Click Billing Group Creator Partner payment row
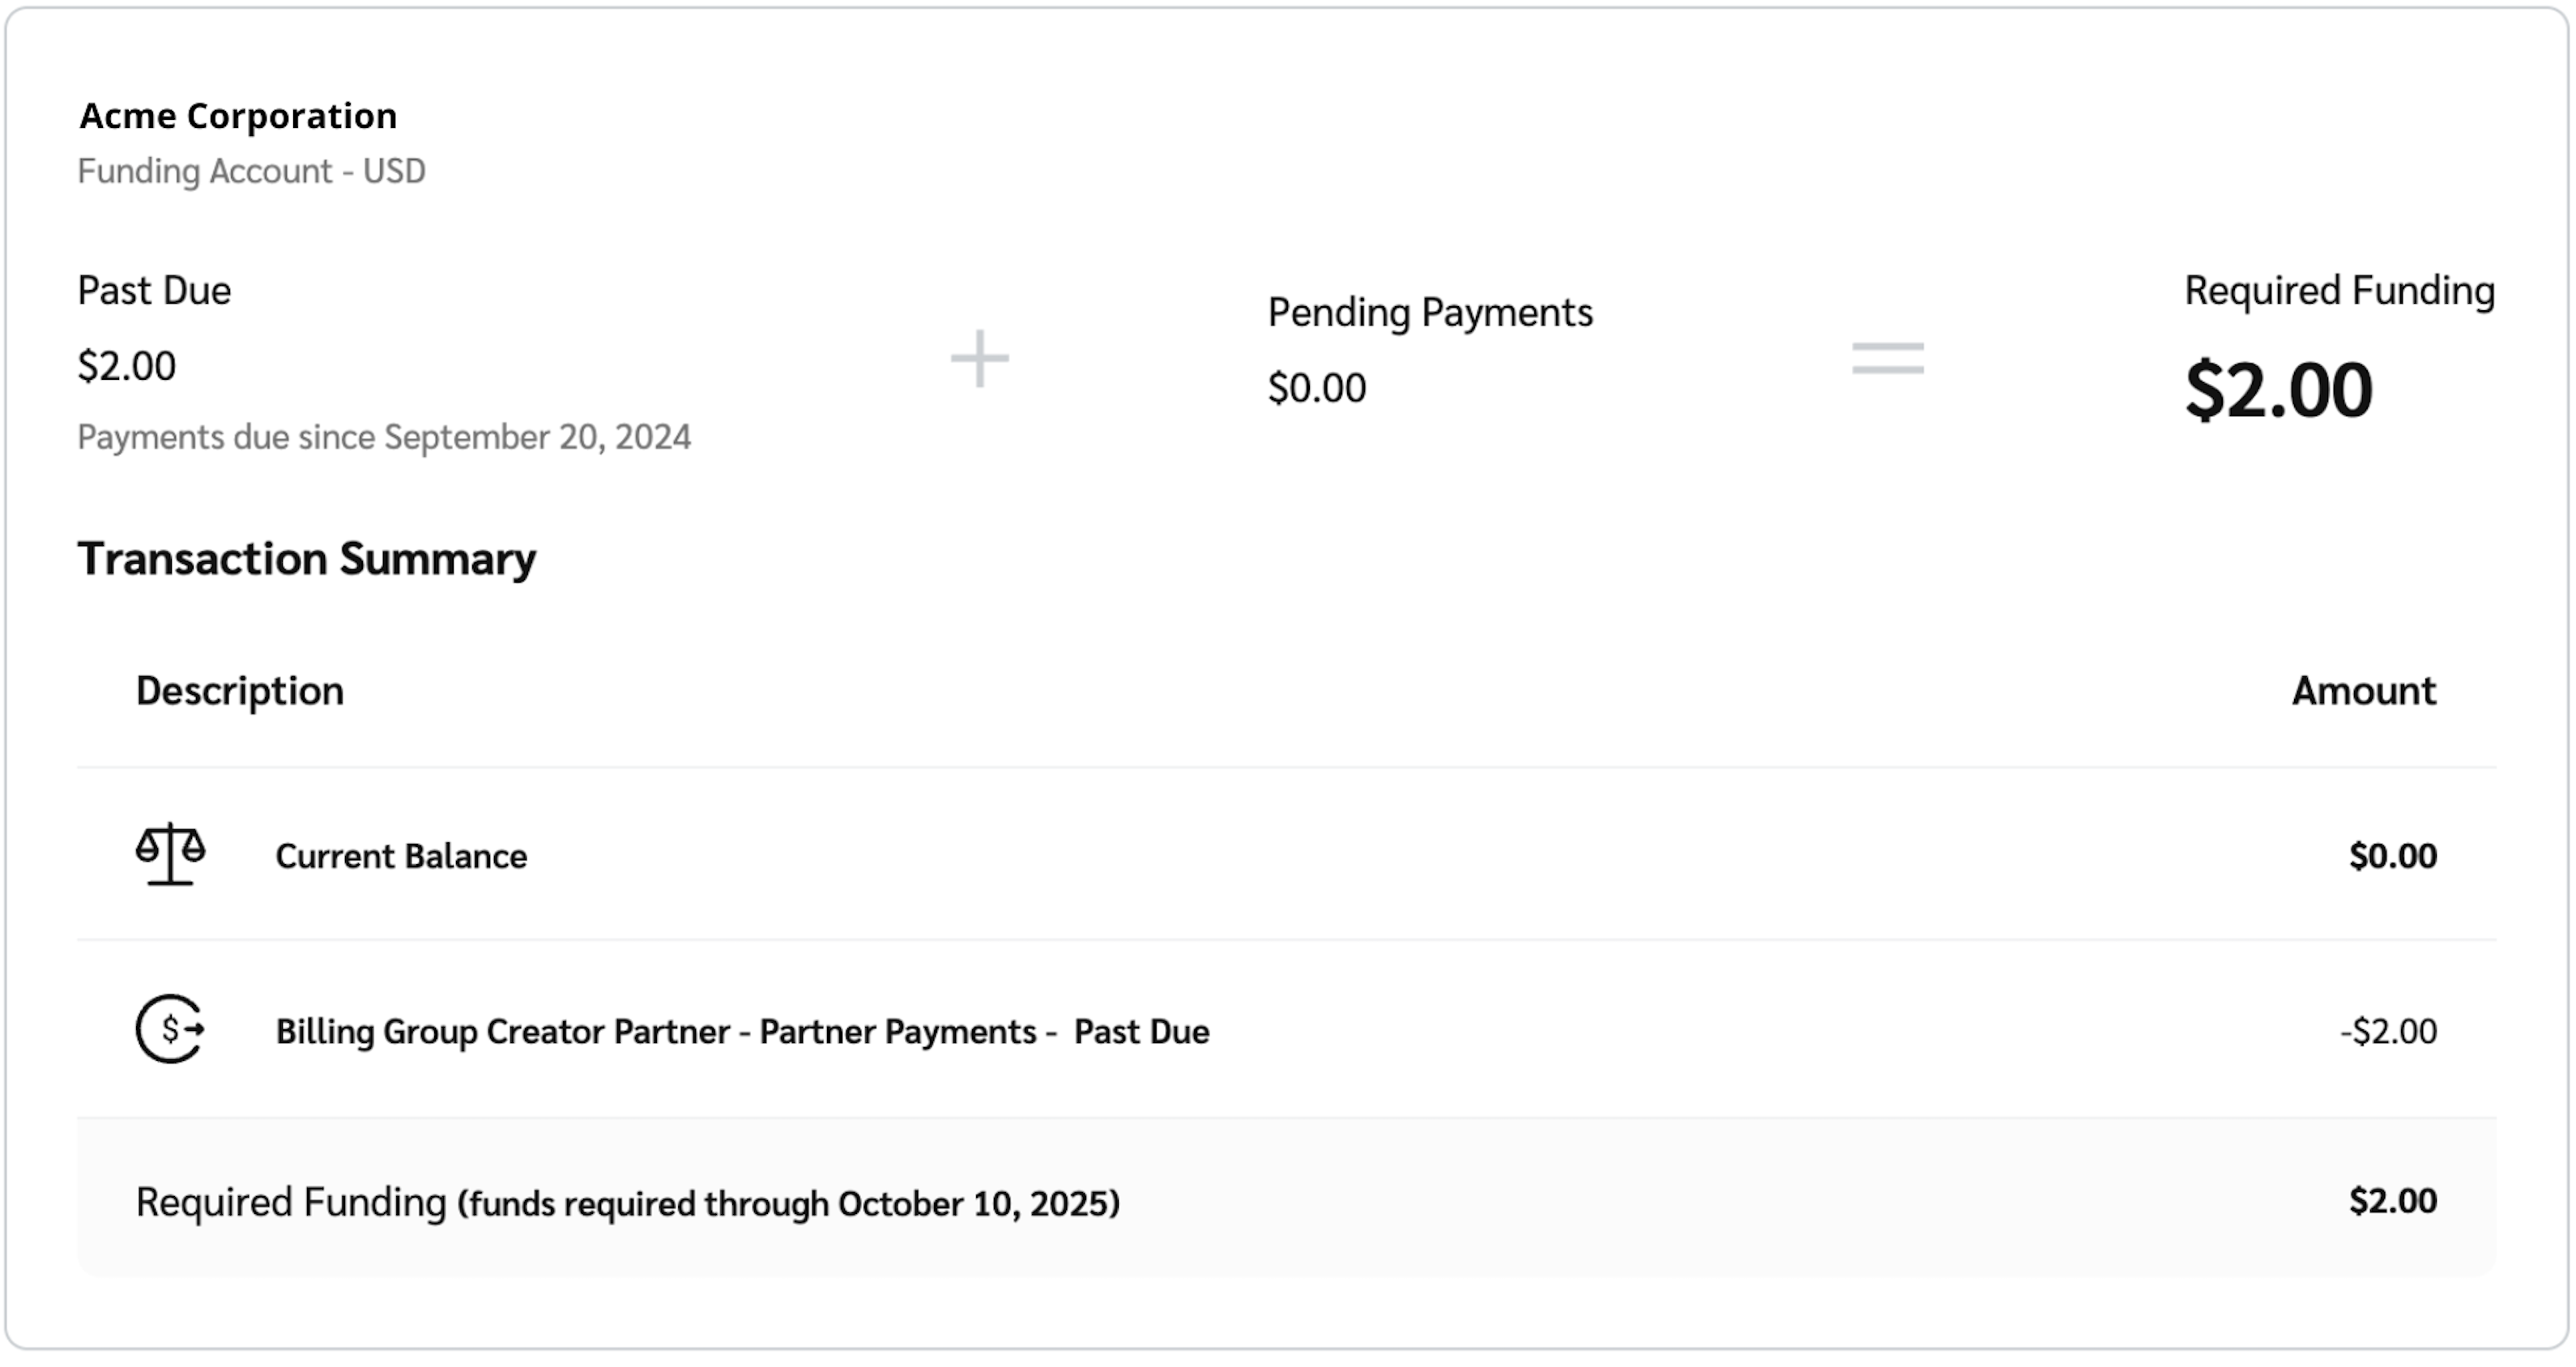This screenshot has width=2576, height=1367. click(742, 1032)
